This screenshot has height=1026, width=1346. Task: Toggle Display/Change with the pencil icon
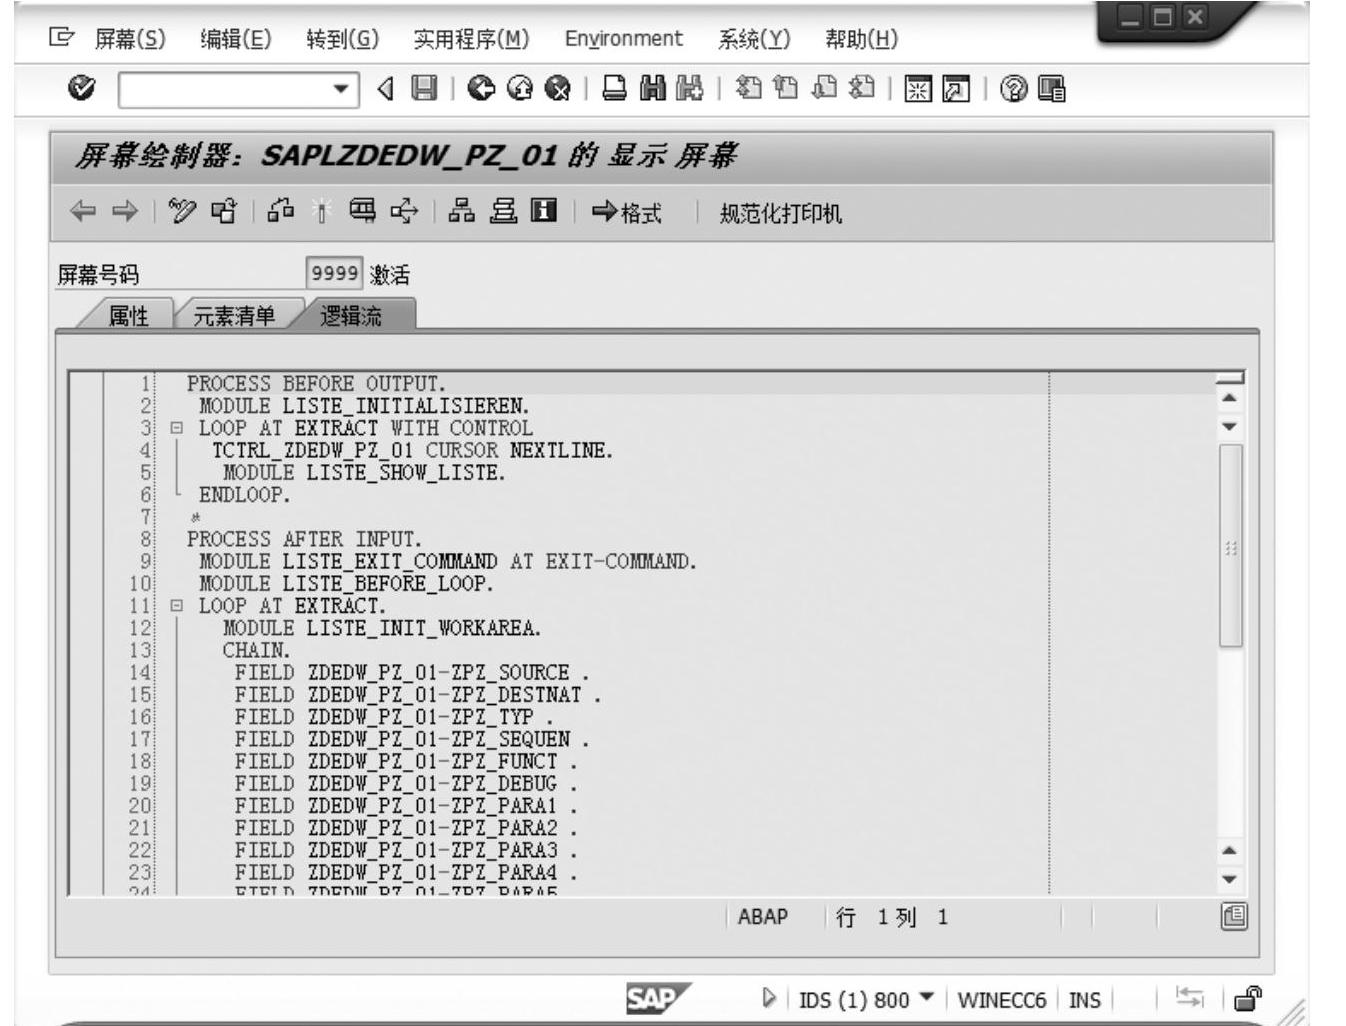pos(182,211)
